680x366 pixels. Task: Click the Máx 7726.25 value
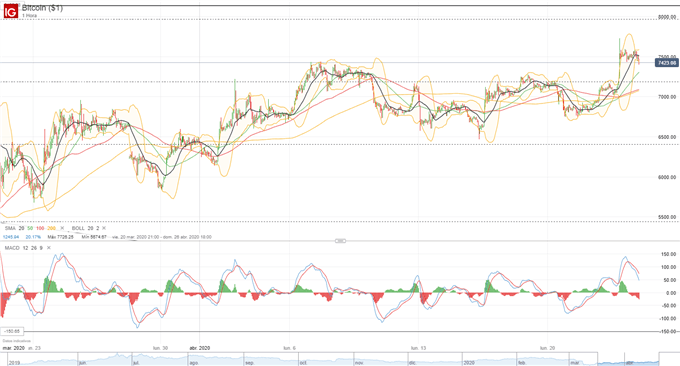[x=60, y=237]
